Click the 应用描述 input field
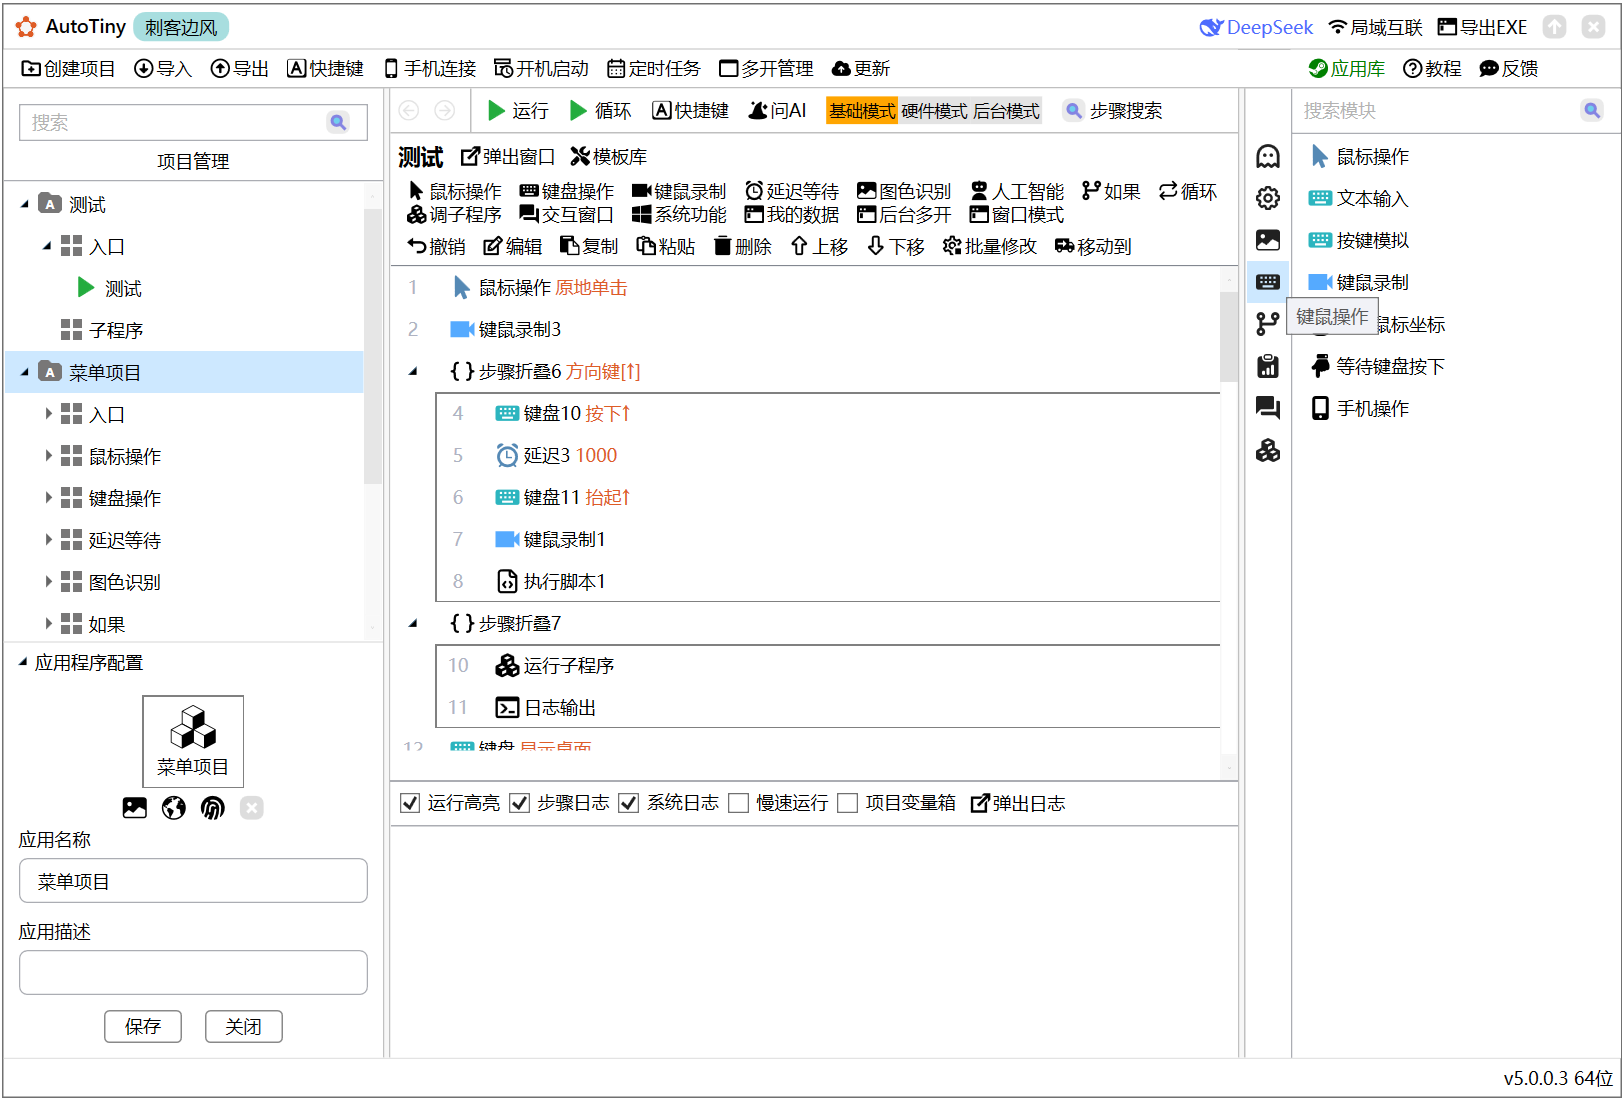Screen dimensions: 1624x1100 [193, 973]
